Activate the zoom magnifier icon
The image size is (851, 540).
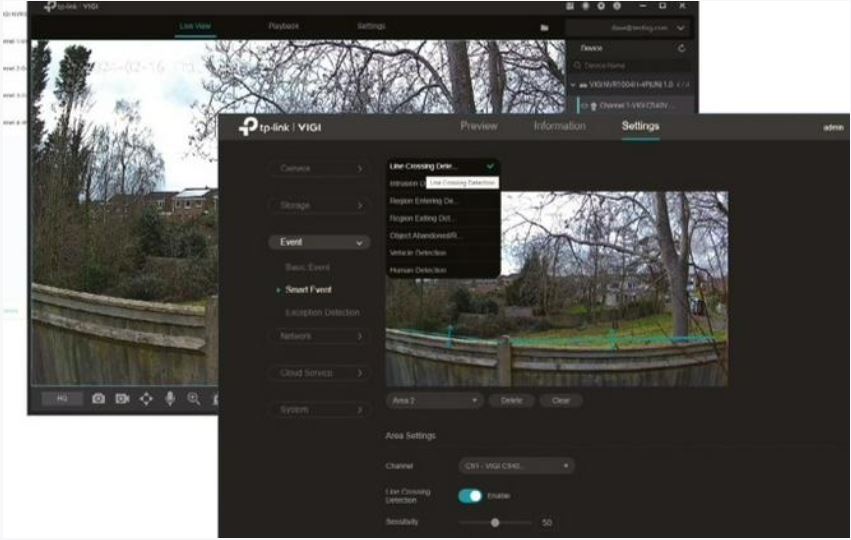[x=193, y=398]
